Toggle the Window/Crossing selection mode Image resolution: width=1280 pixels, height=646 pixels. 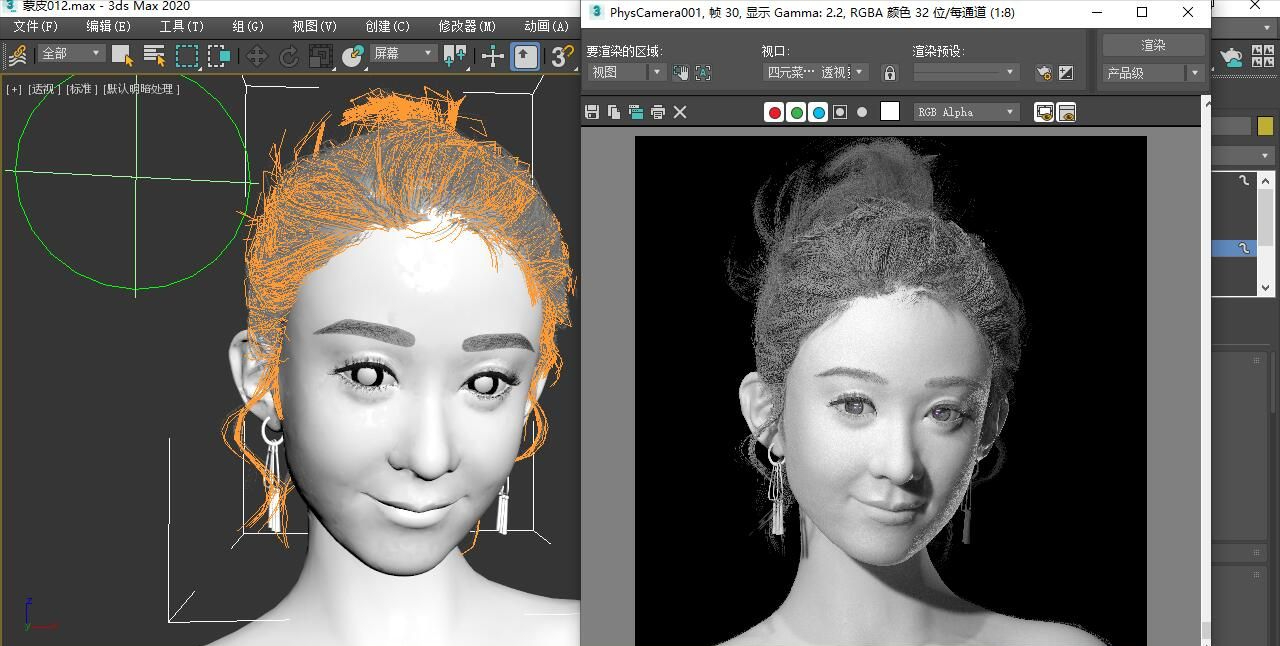coord(219,55)
